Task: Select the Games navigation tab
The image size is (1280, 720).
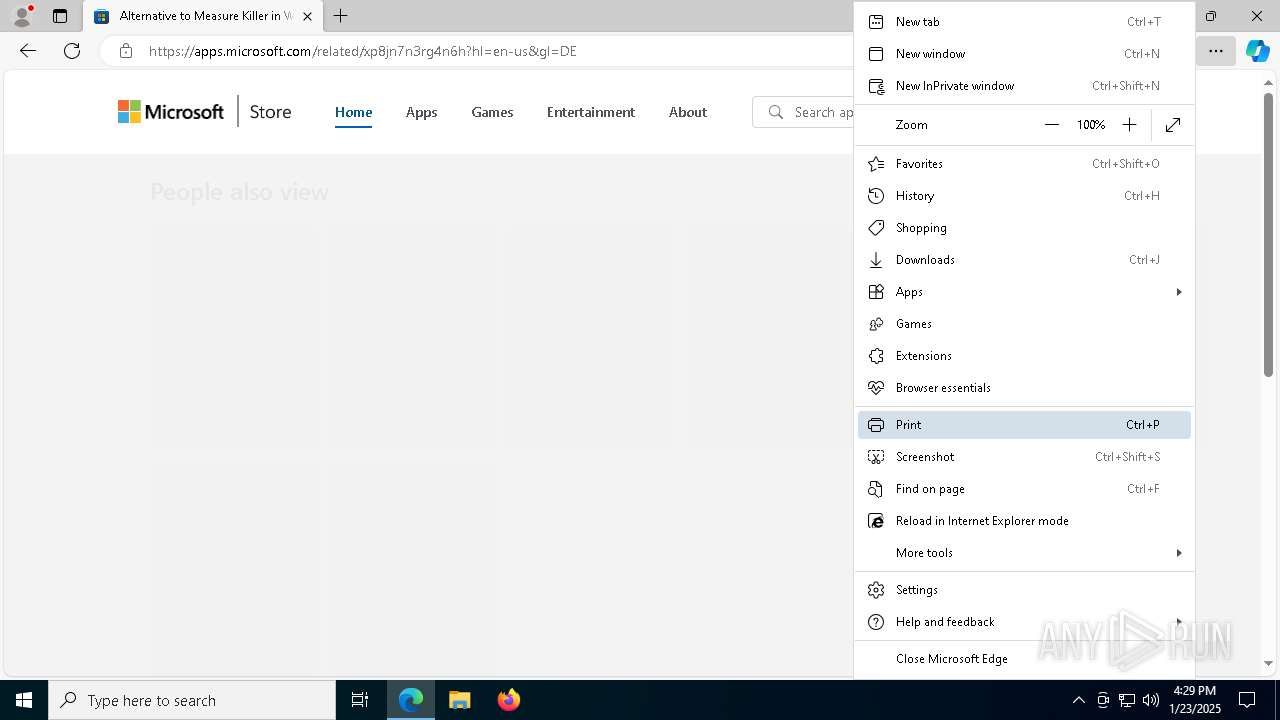Action: pyautogui.click(x=492, y=112)
